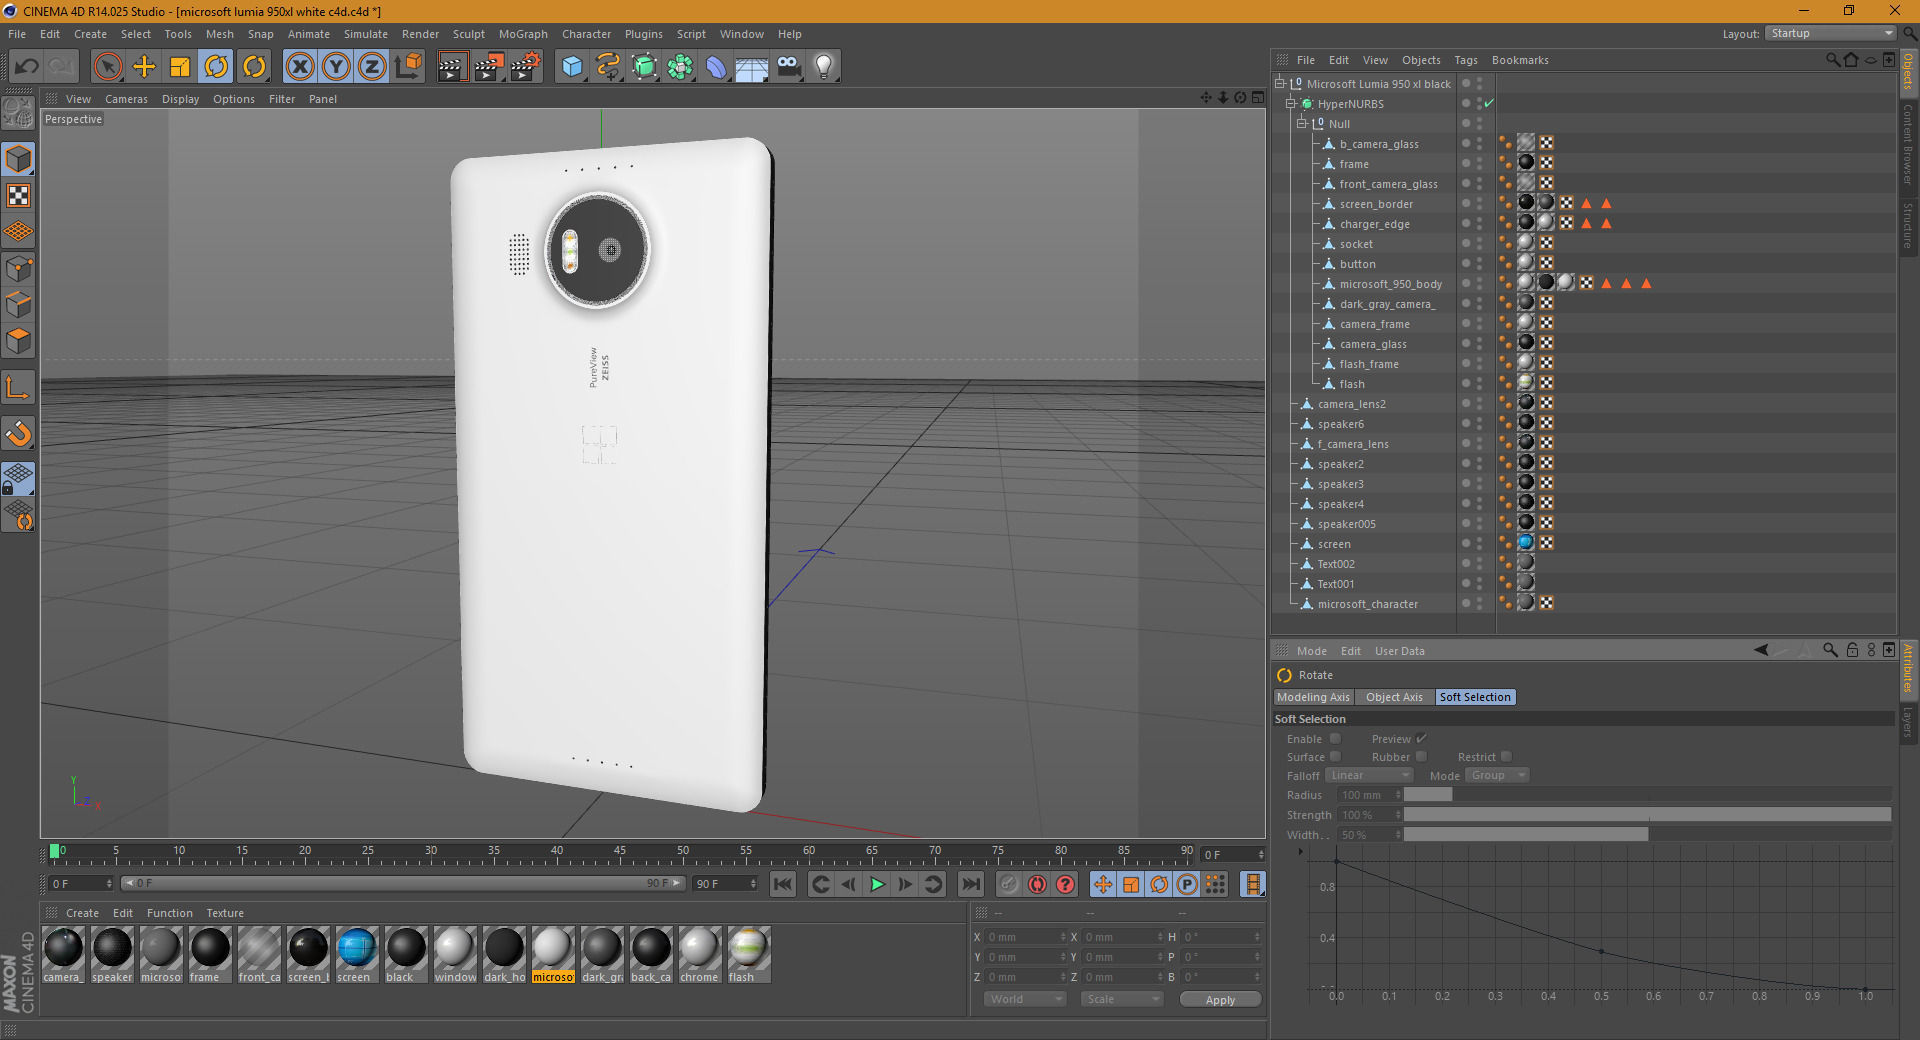1920x1040 pixels.
Task: Open the Mode Group dropdown
Action: tap(1497, 776)
